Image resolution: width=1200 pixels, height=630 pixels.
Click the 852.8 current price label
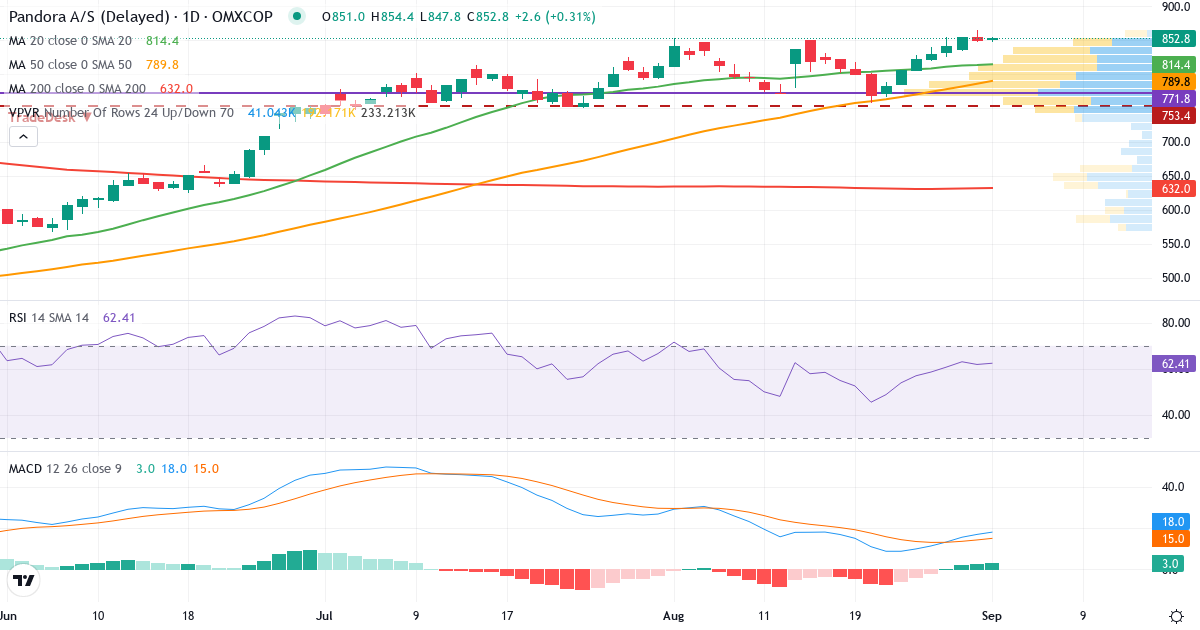[x=1176, y=39]
